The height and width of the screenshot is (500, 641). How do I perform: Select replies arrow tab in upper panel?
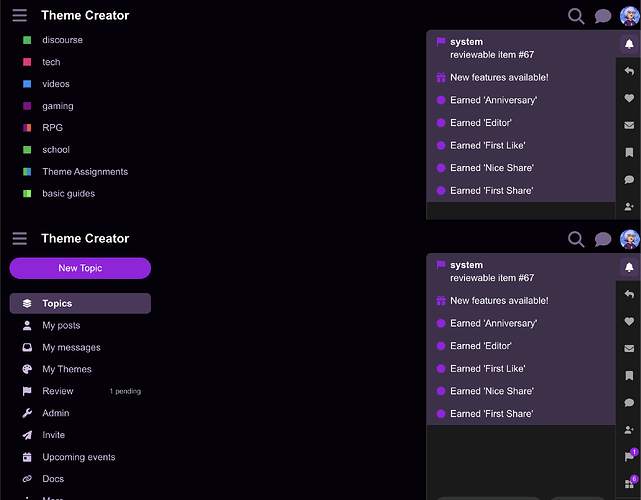(x=630, y=71)
